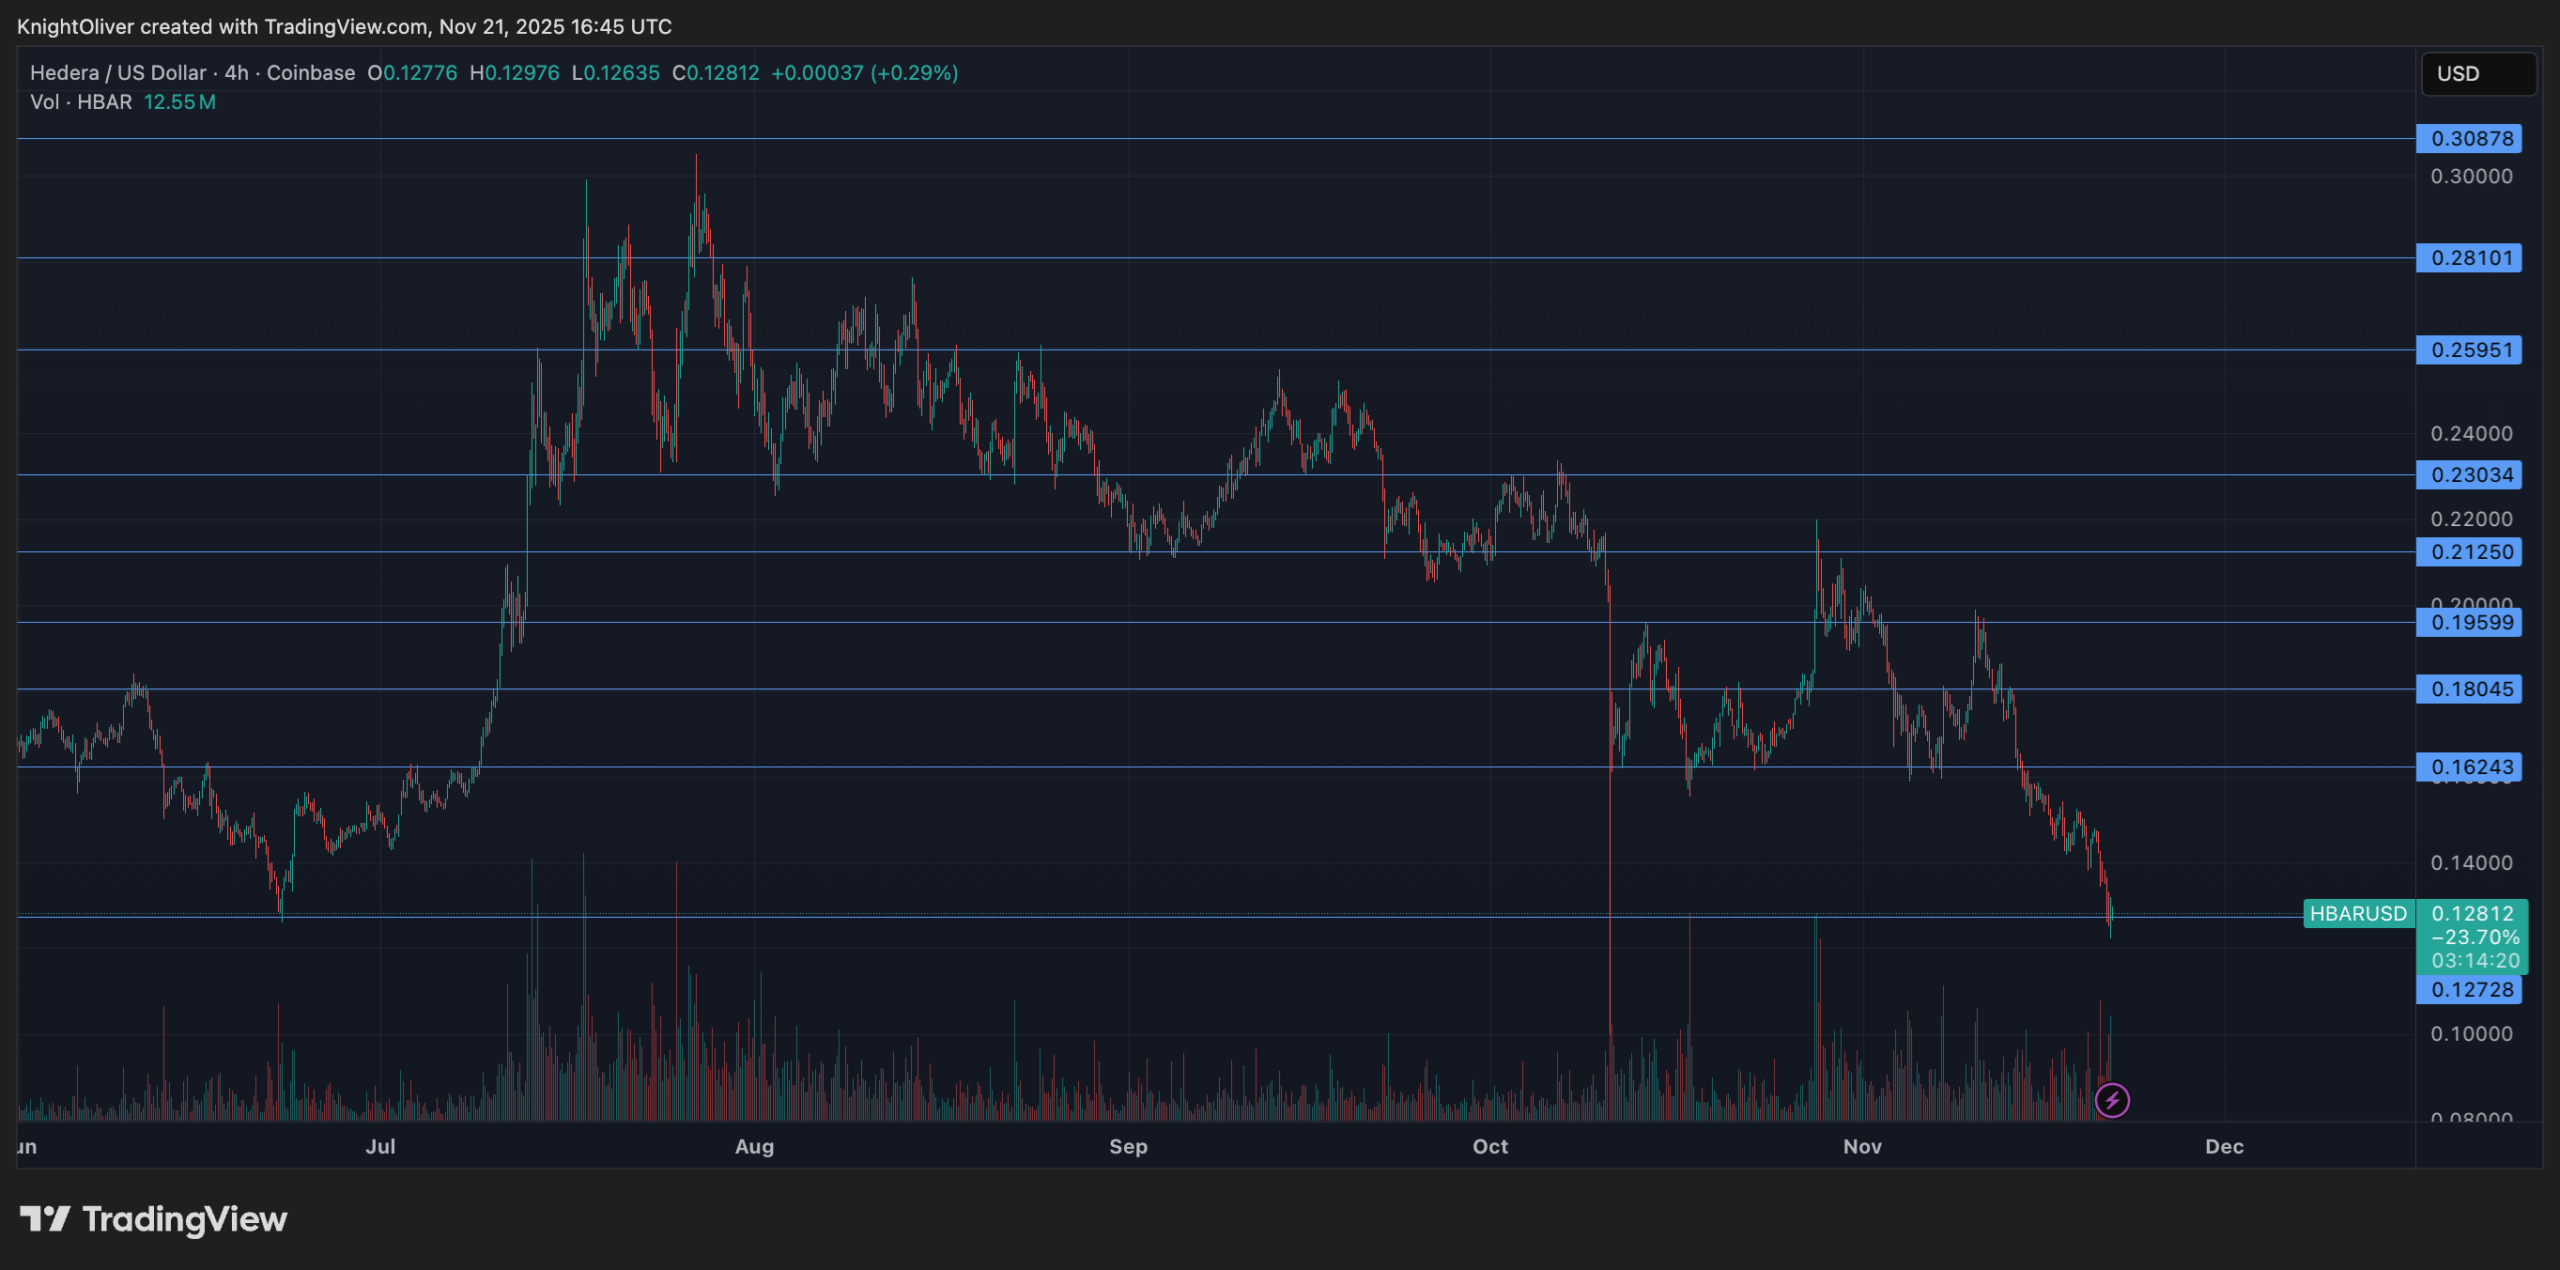Select the 0.21250 price level label
This screenshot has width=2560, height=1270.
(2468, 552)
